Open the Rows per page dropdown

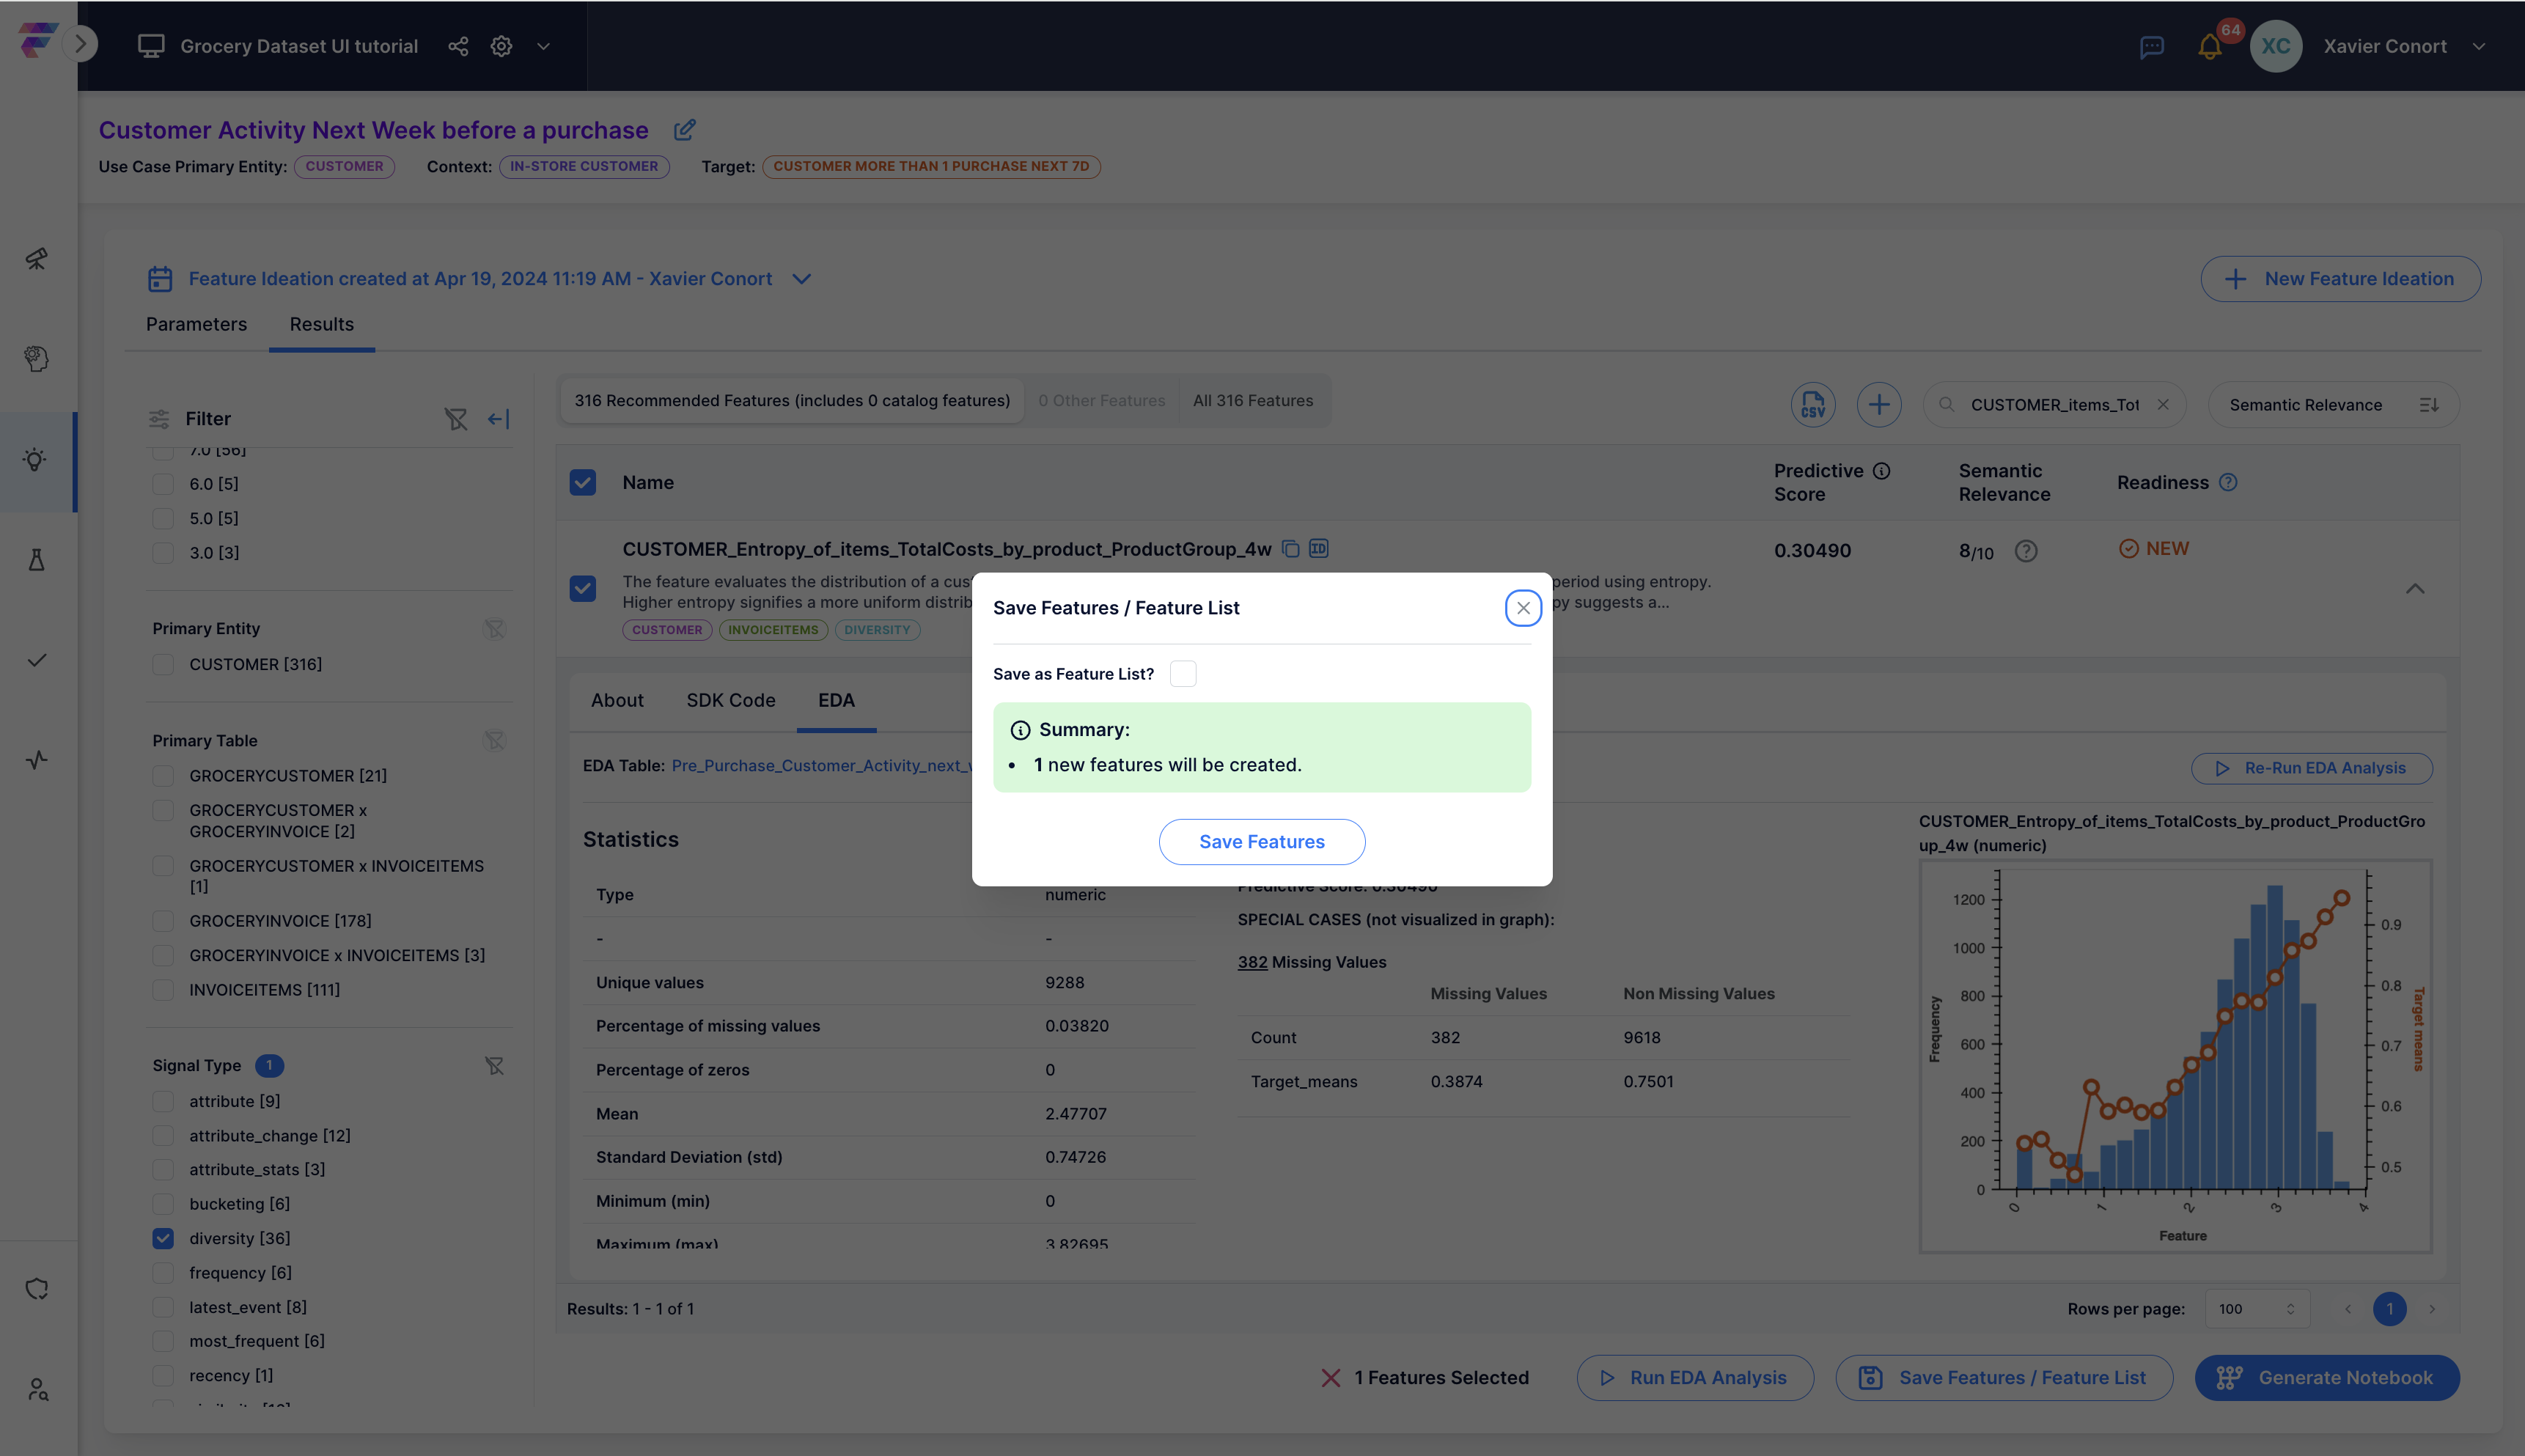click(2256, 1309)
